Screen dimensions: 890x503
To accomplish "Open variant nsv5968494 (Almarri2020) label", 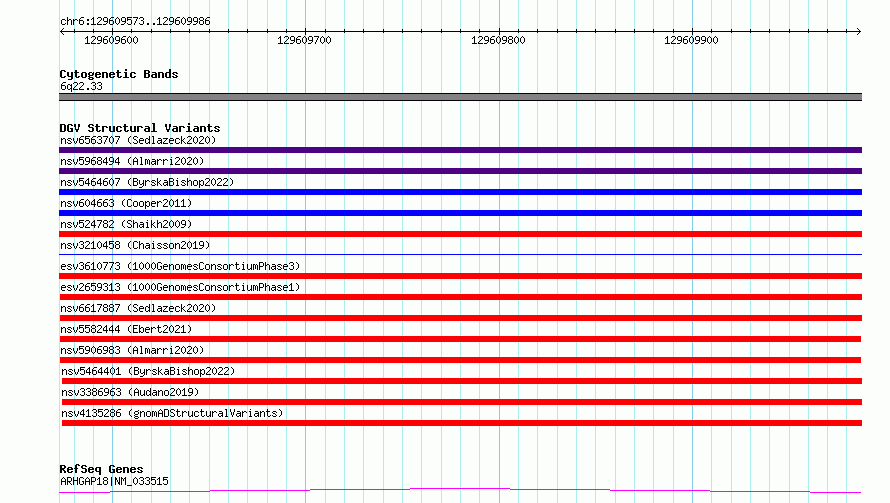I will (132, 161).
